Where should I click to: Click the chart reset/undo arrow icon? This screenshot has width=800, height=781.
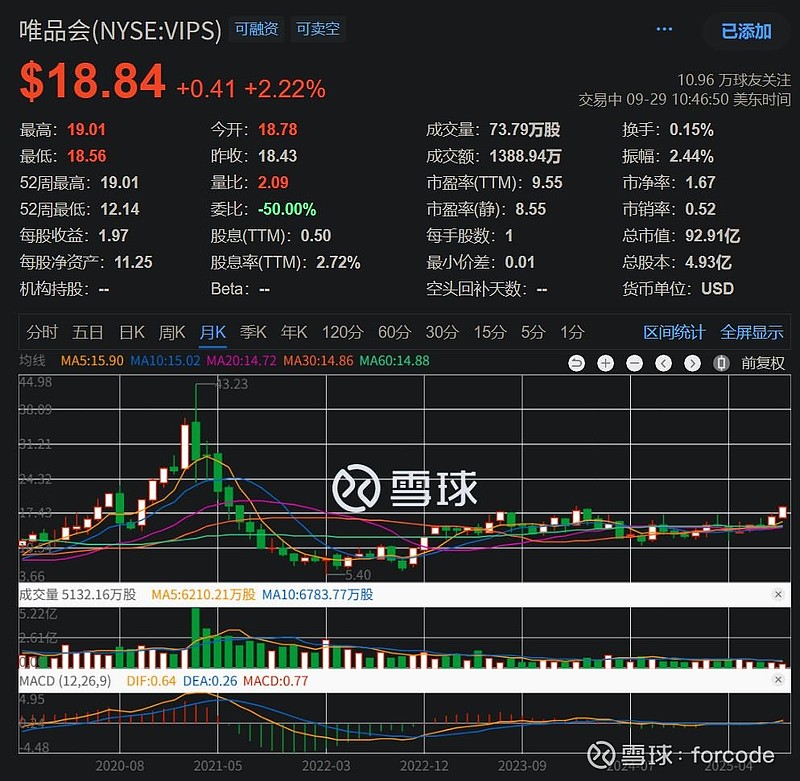point(577,363)
